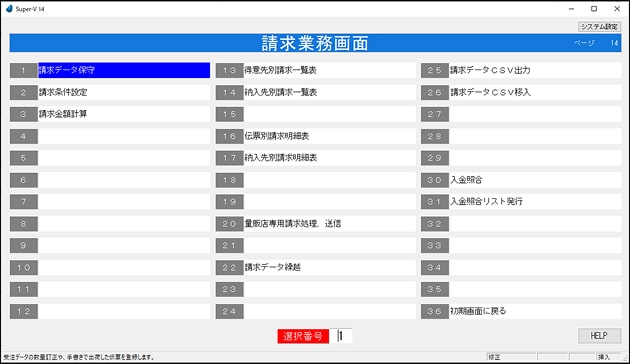Select menu item 請求金額計算
Viewport: 630px width, 364px height.
124,114
